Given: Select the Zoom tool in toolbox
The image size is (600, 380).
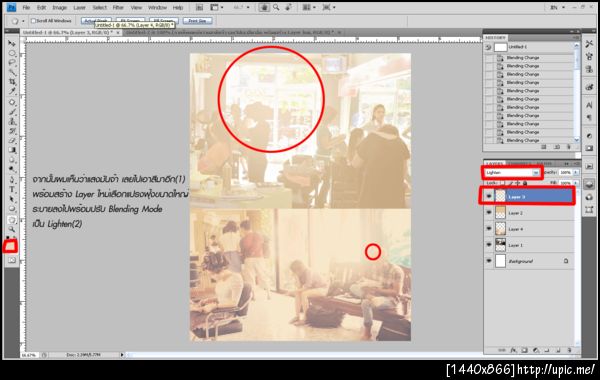Looking at the screenshot, I should 12,230.
